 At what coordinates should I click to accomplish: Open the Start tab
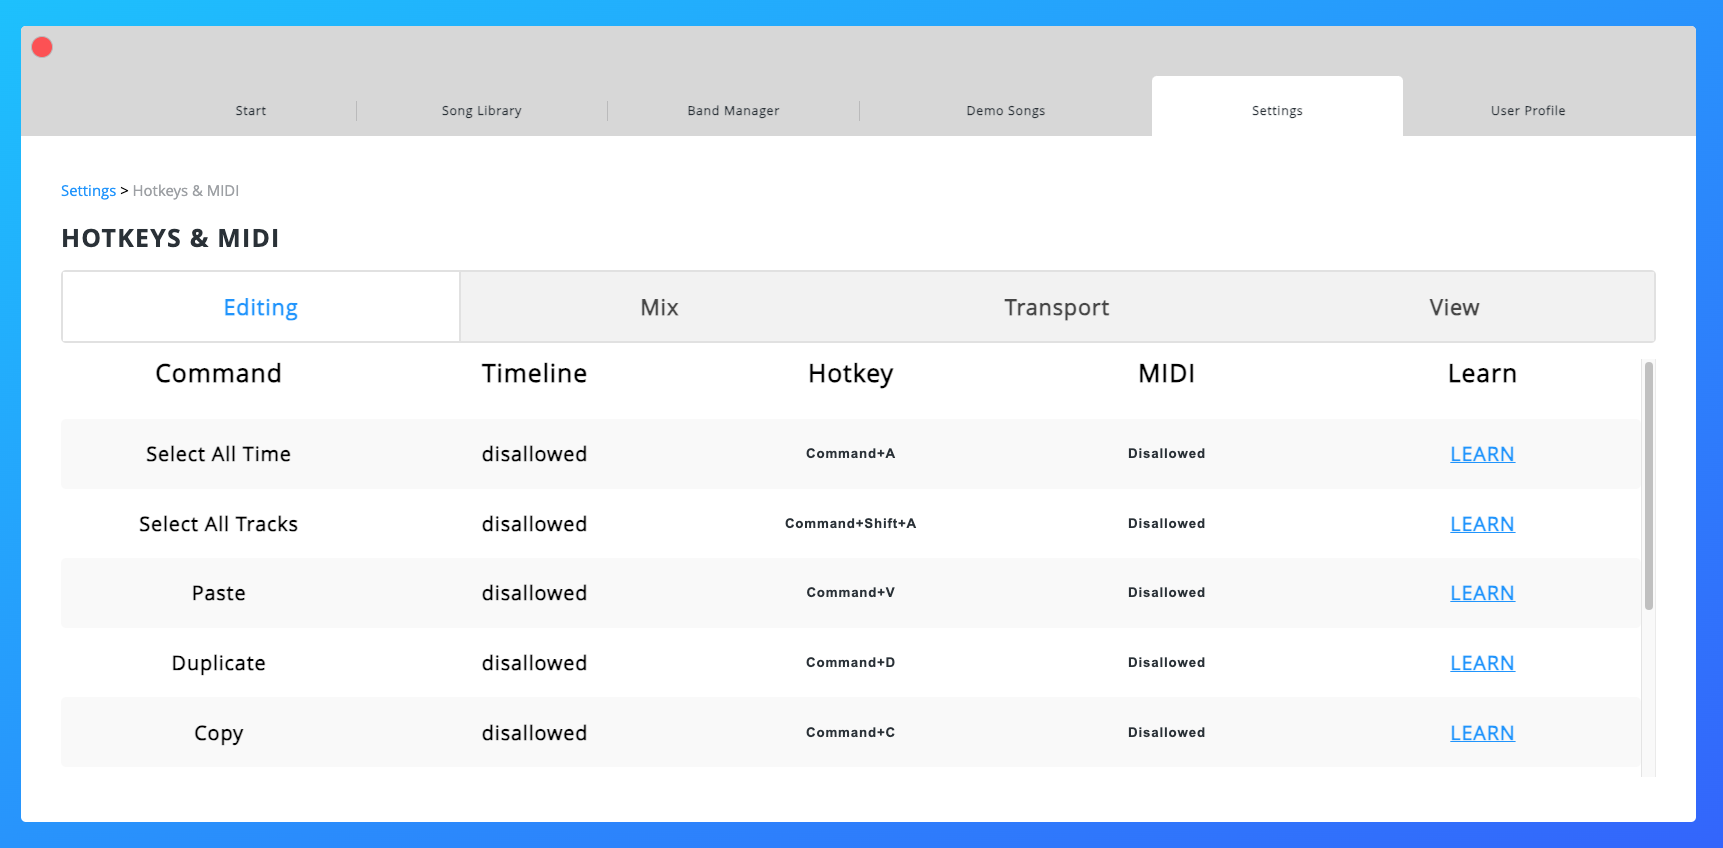tap(250, 111)
